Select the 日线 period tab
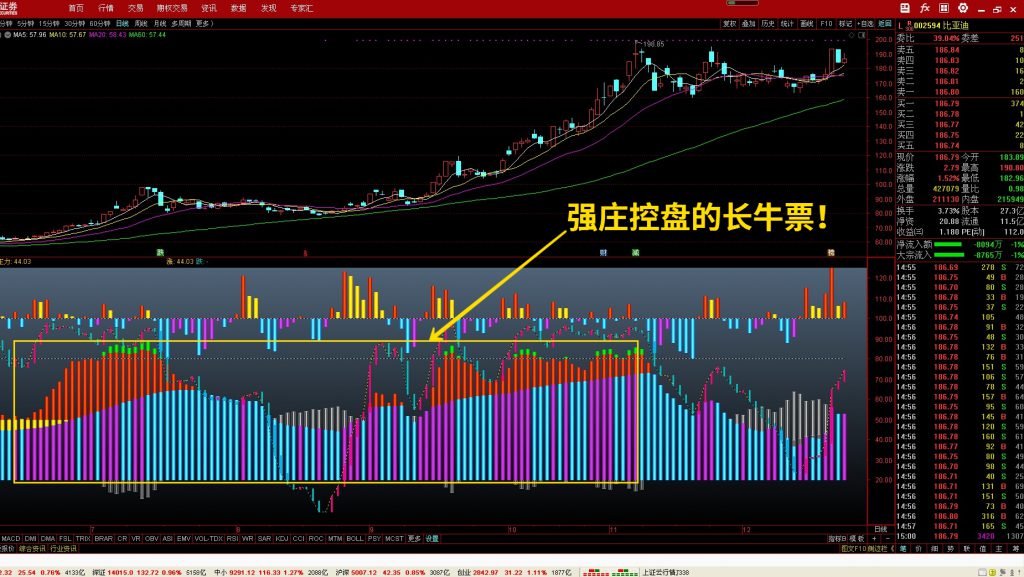1024x577 pixels. (x=122, y=22)
